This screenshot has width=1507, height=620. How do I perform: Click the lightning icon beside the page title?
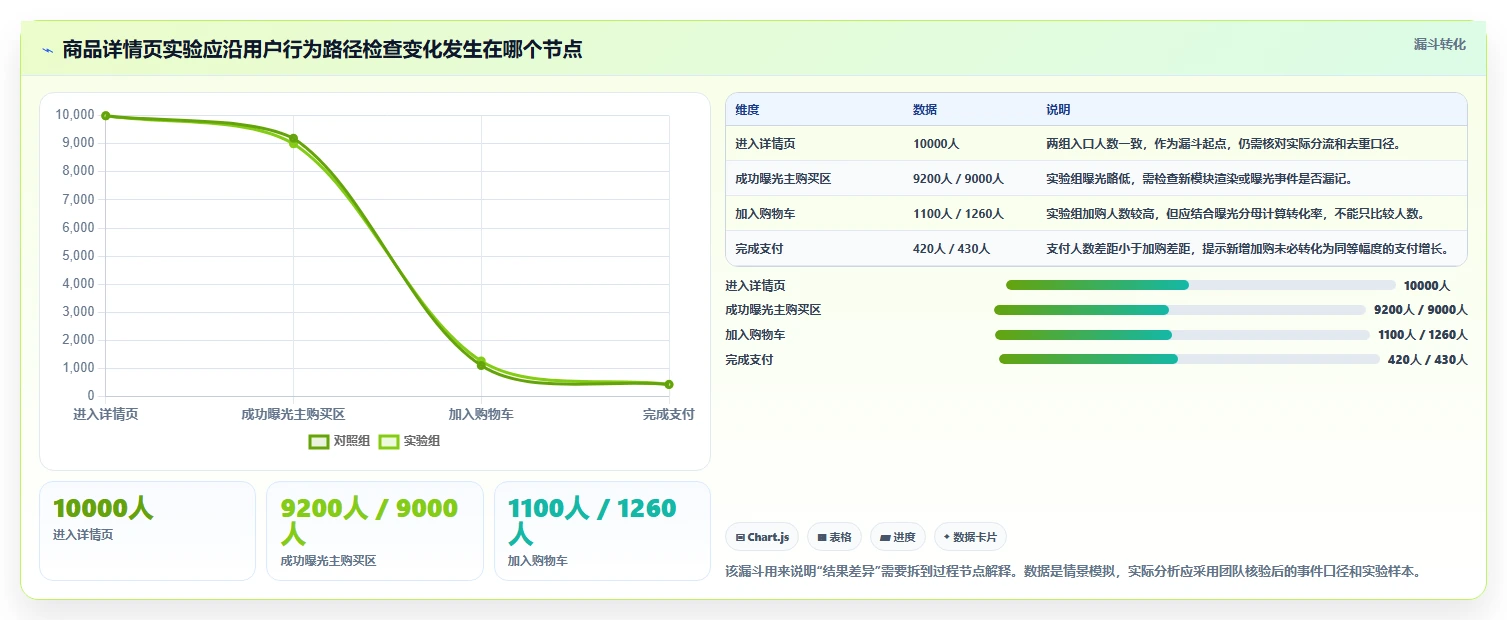[x=47, y=49]
